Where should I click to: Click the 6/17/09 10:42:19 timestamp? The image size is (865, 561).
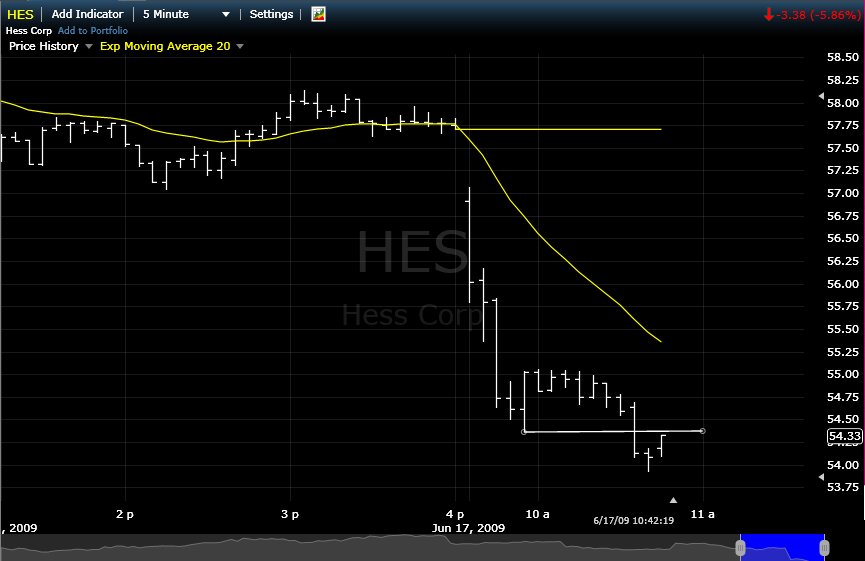click(x=633, y=521)
